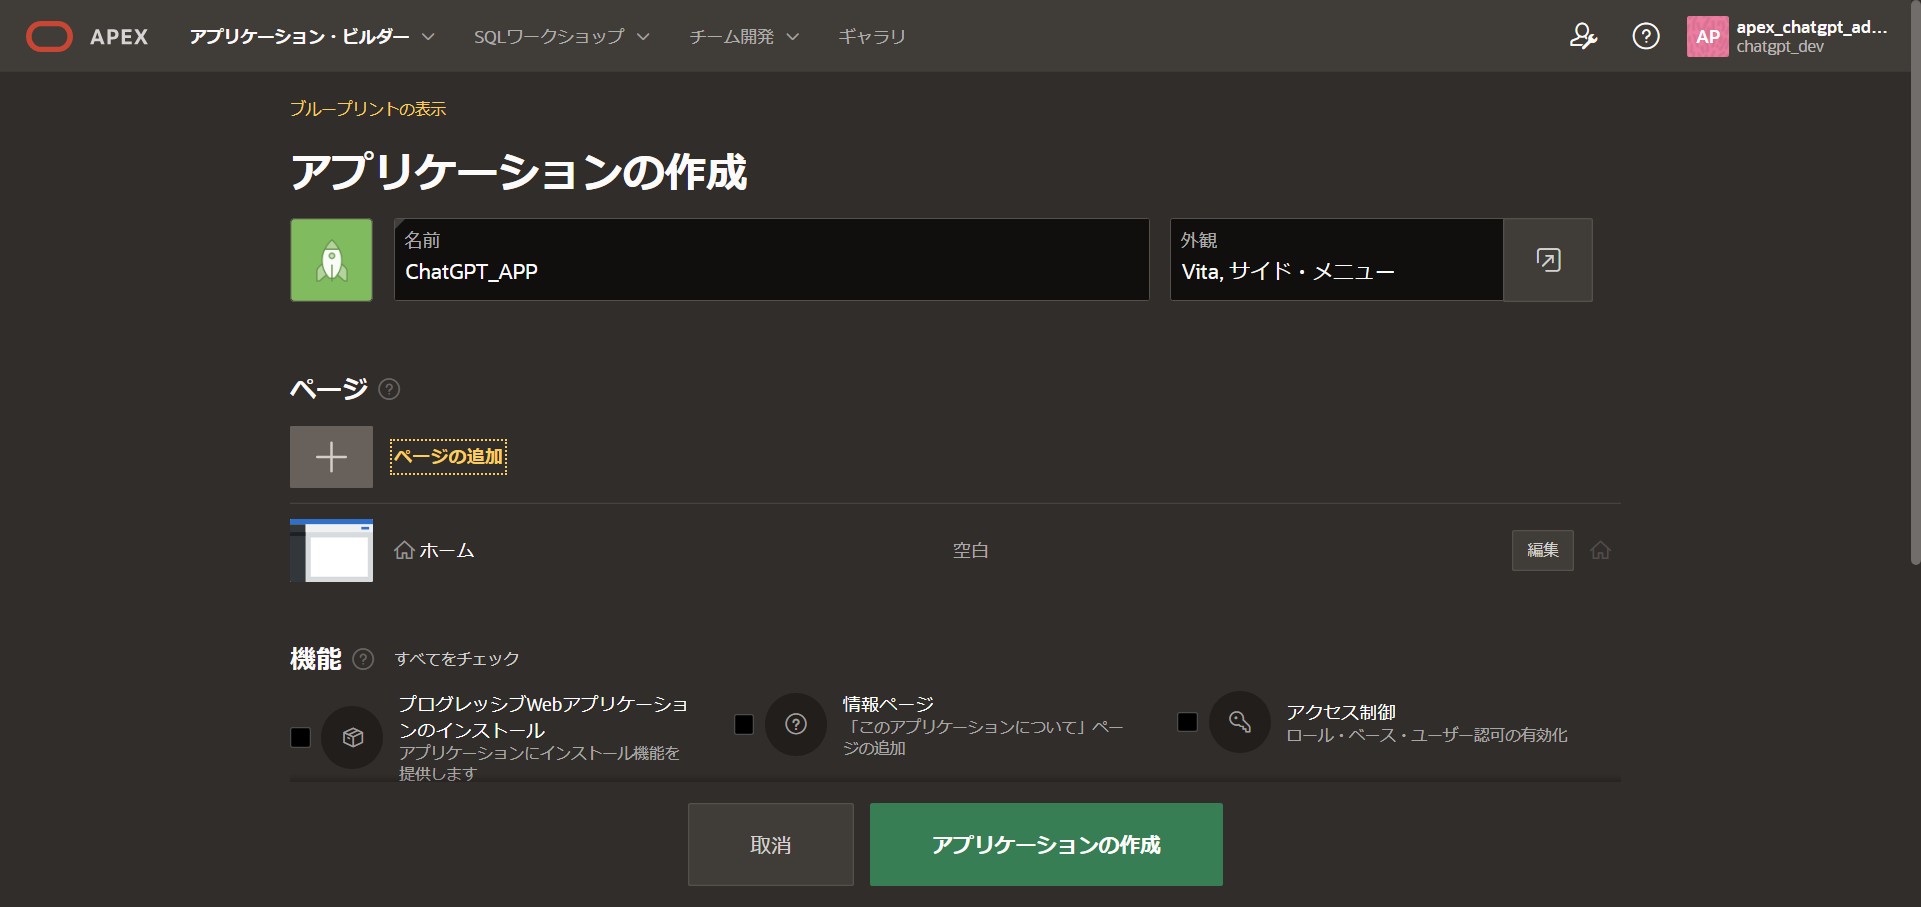The image size is (1921, 907).
Task: Click the ホーム page thumbnail
Action: pos(331,550)
